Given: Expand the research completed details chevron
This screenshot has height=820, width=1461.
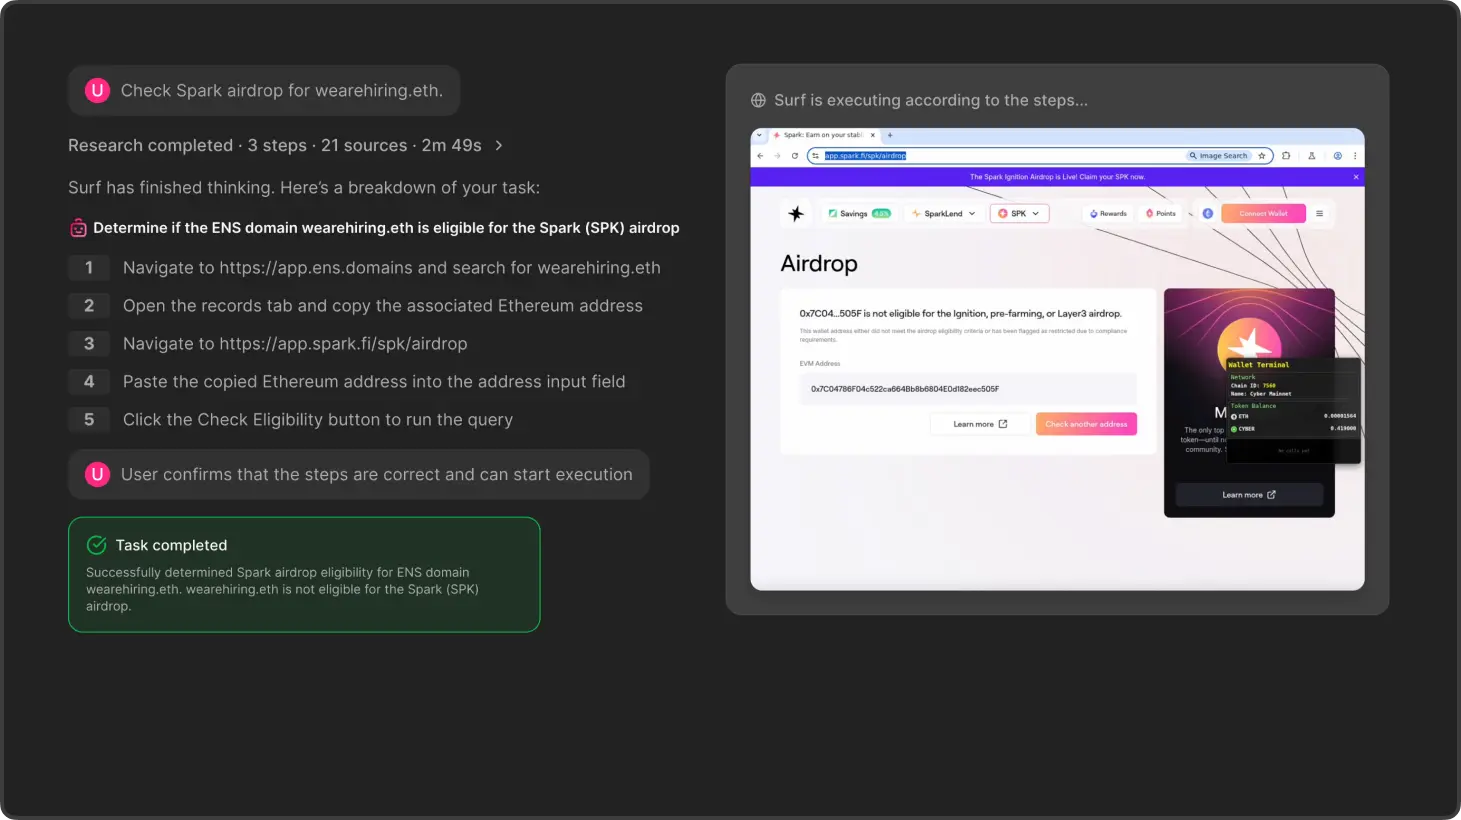Looking at the screenshot, I should [x=499, y=146].
